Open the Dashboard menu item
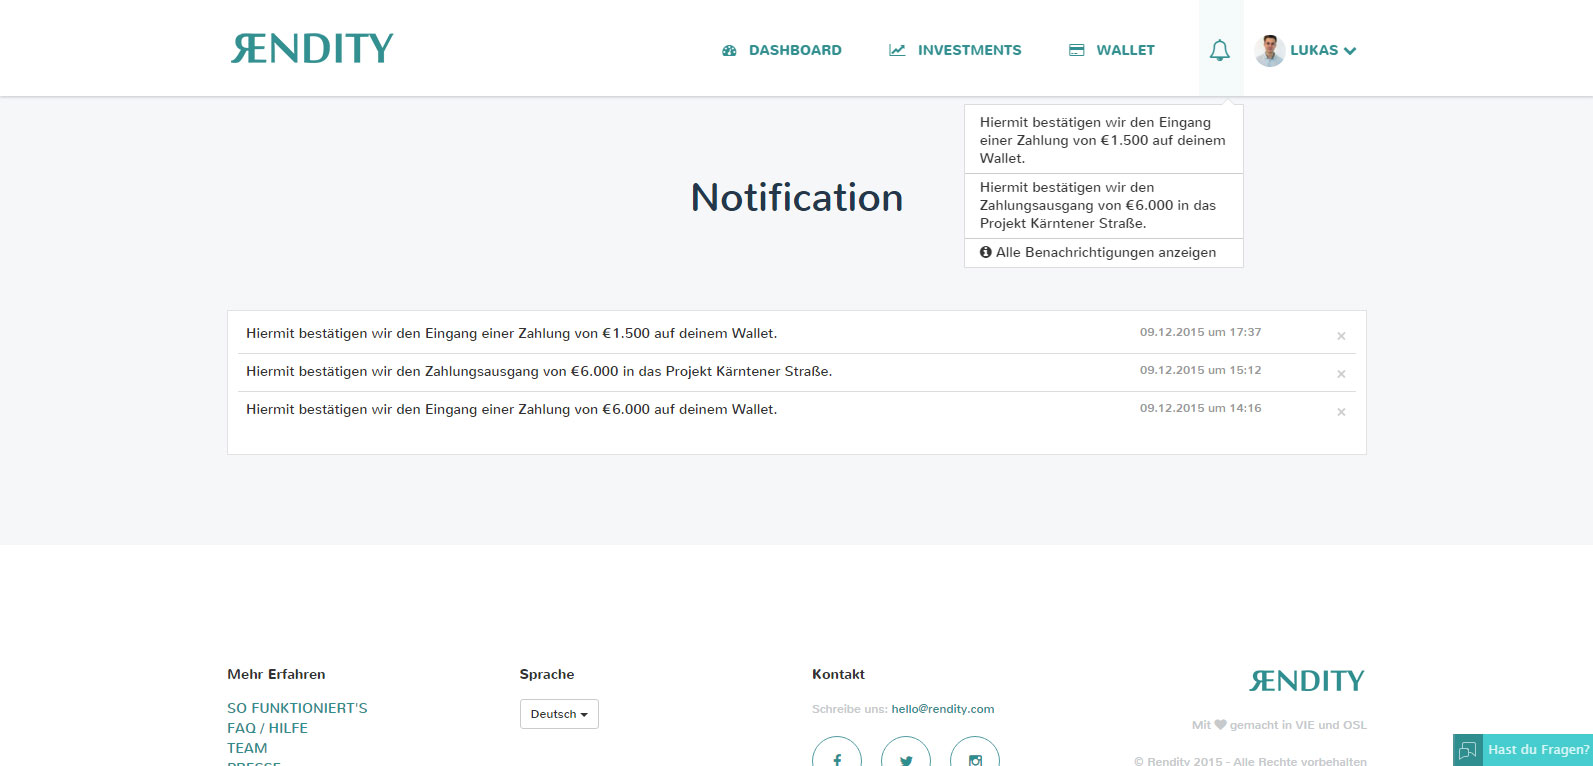 tap(782, 50)
